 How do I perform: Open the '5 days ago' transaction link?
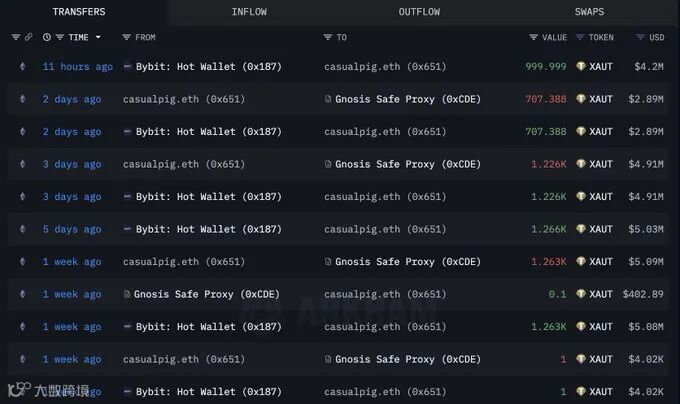tap(72, 229)
